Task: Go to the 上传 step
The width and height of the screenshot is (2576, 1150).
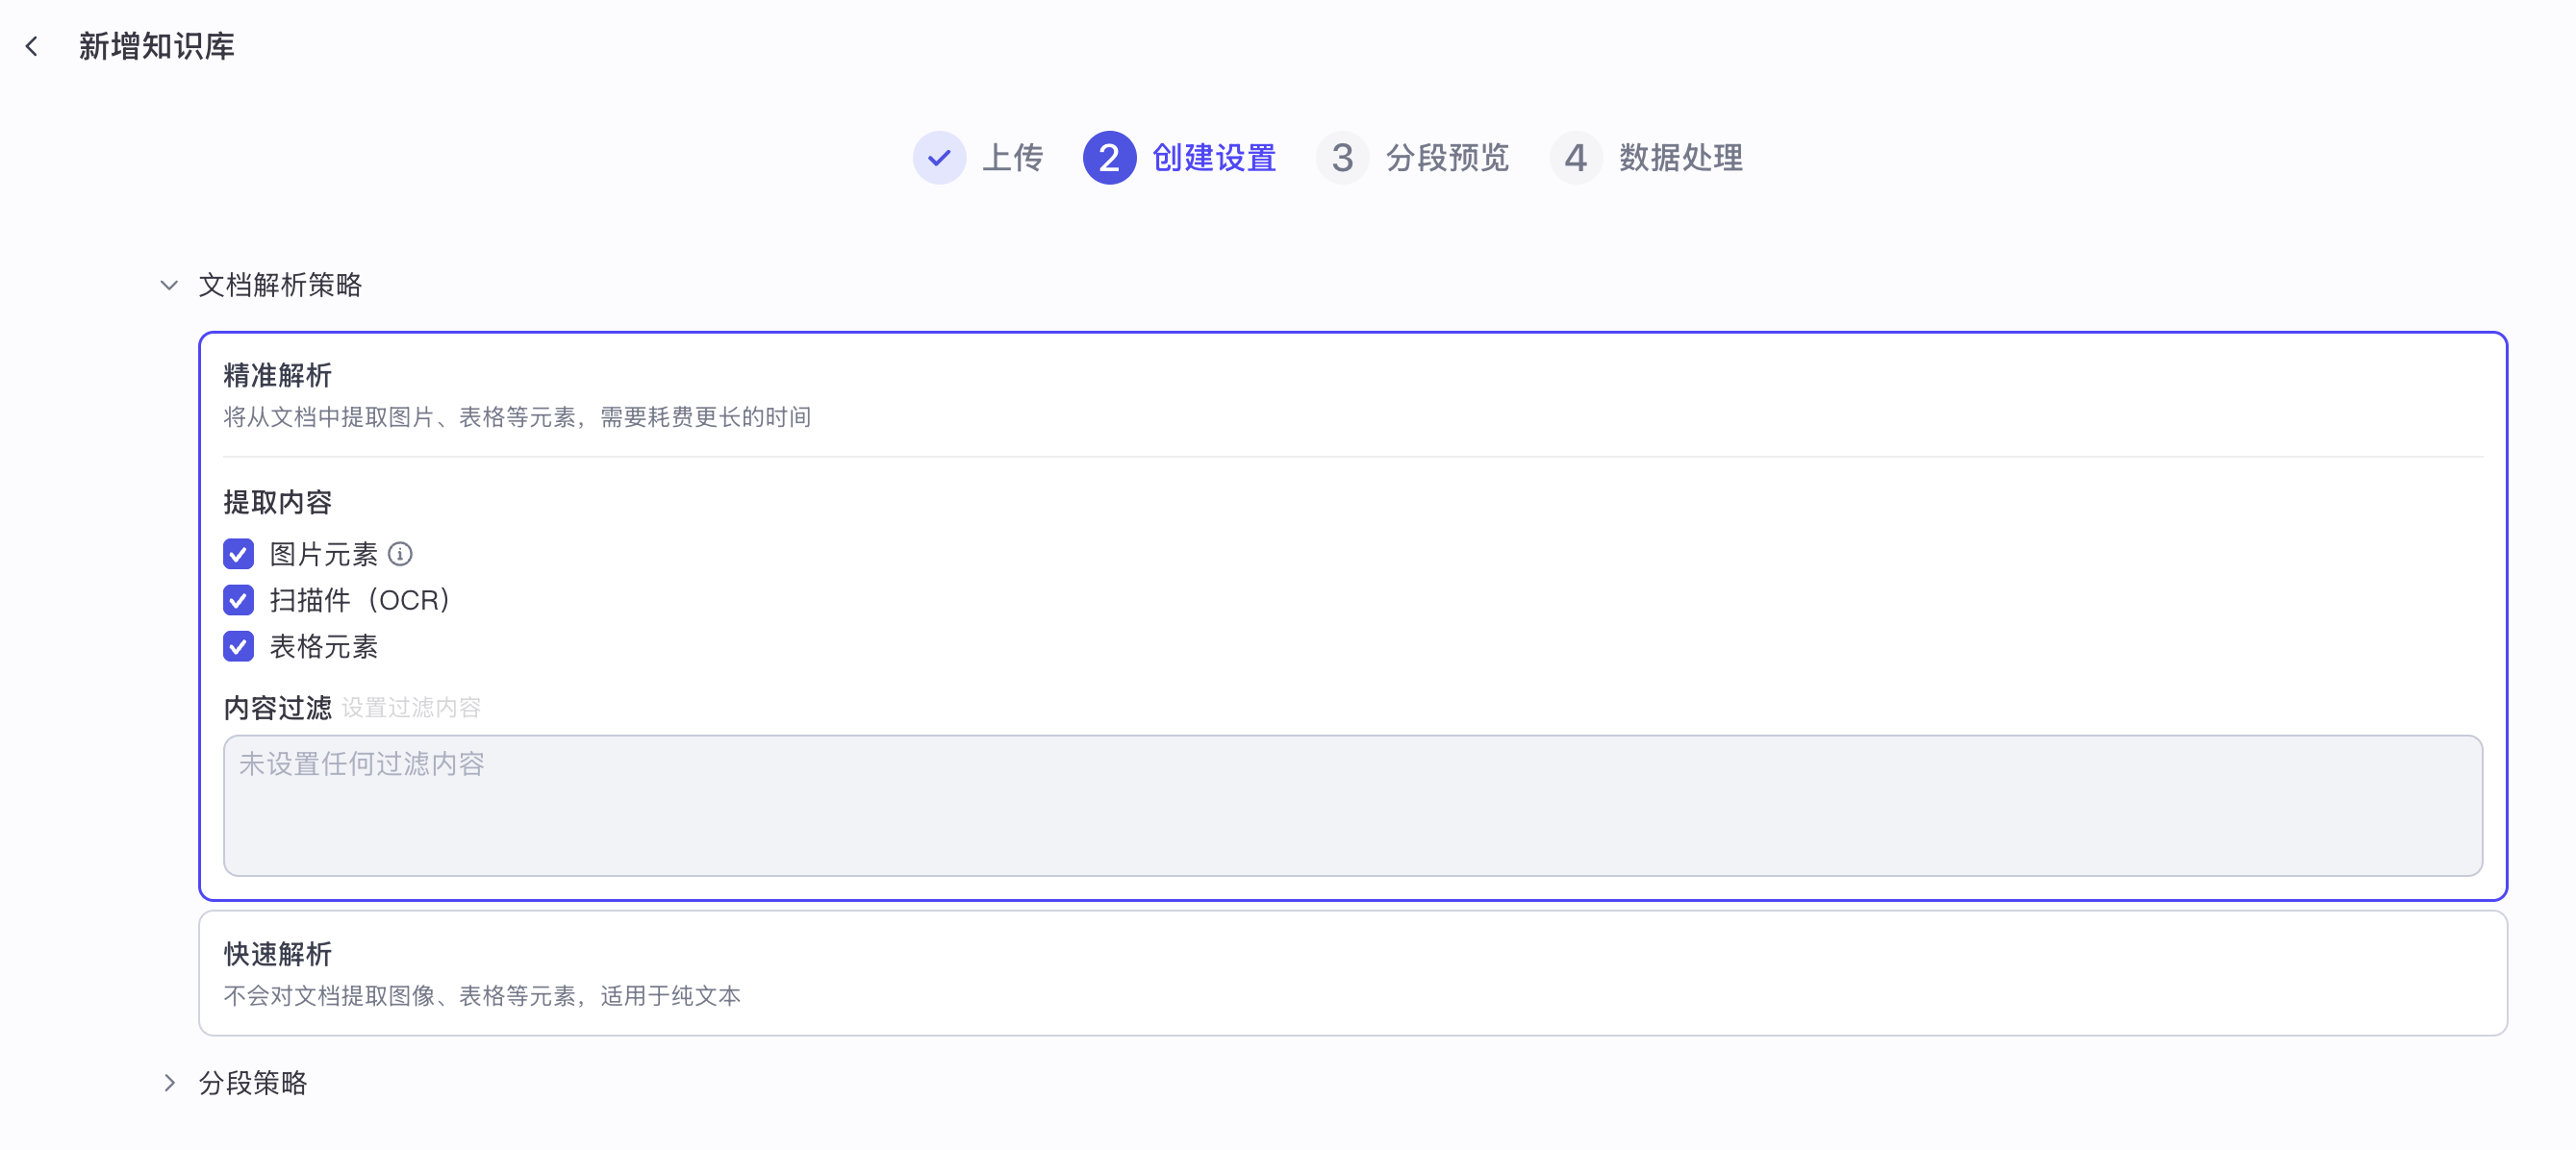Action: [1012, 157]
